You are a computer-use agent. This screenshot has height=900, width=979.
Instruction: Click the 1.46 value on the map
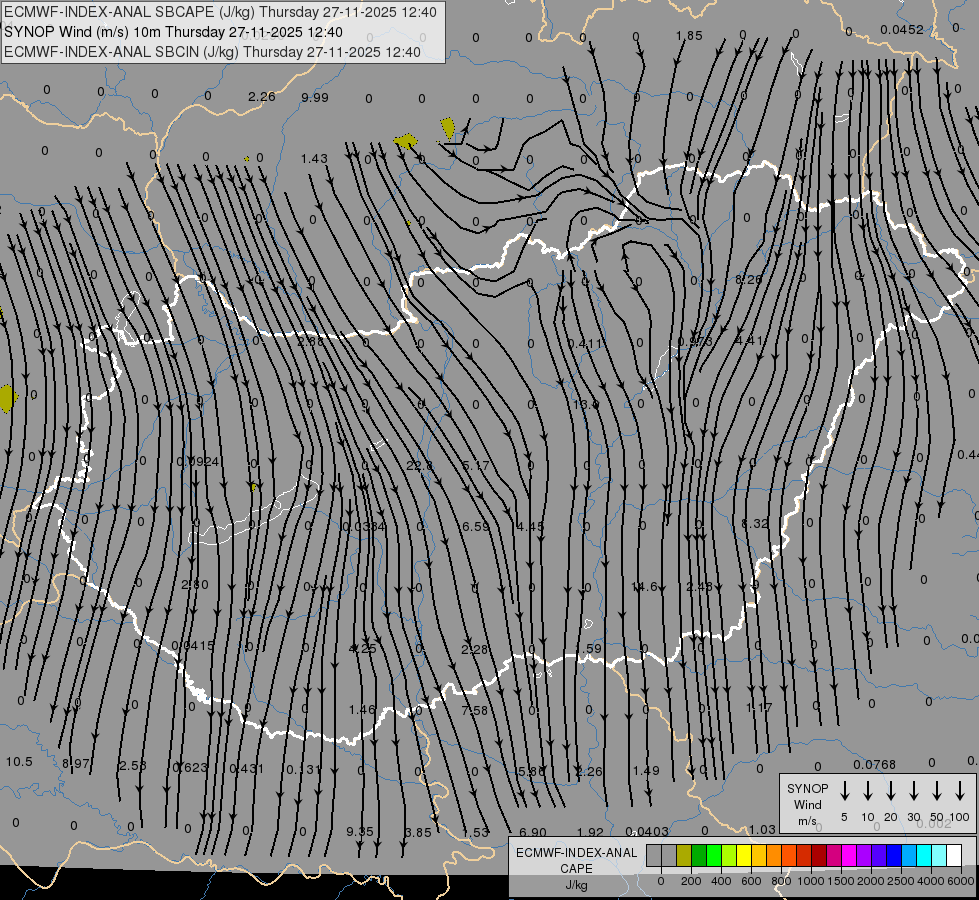(362, 710)
